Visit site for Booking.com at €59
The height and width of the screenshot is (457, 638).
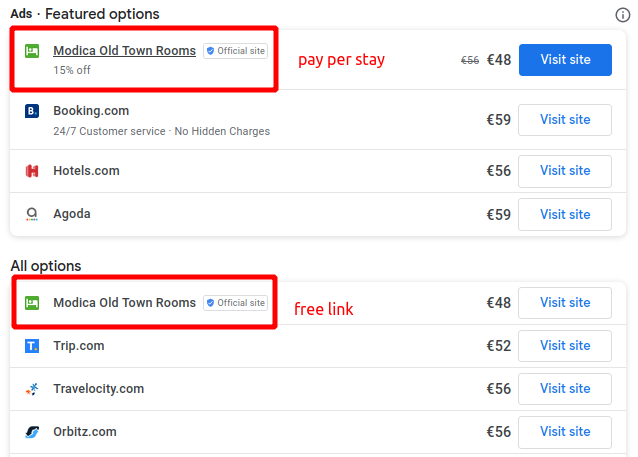[x=565, y=120]
